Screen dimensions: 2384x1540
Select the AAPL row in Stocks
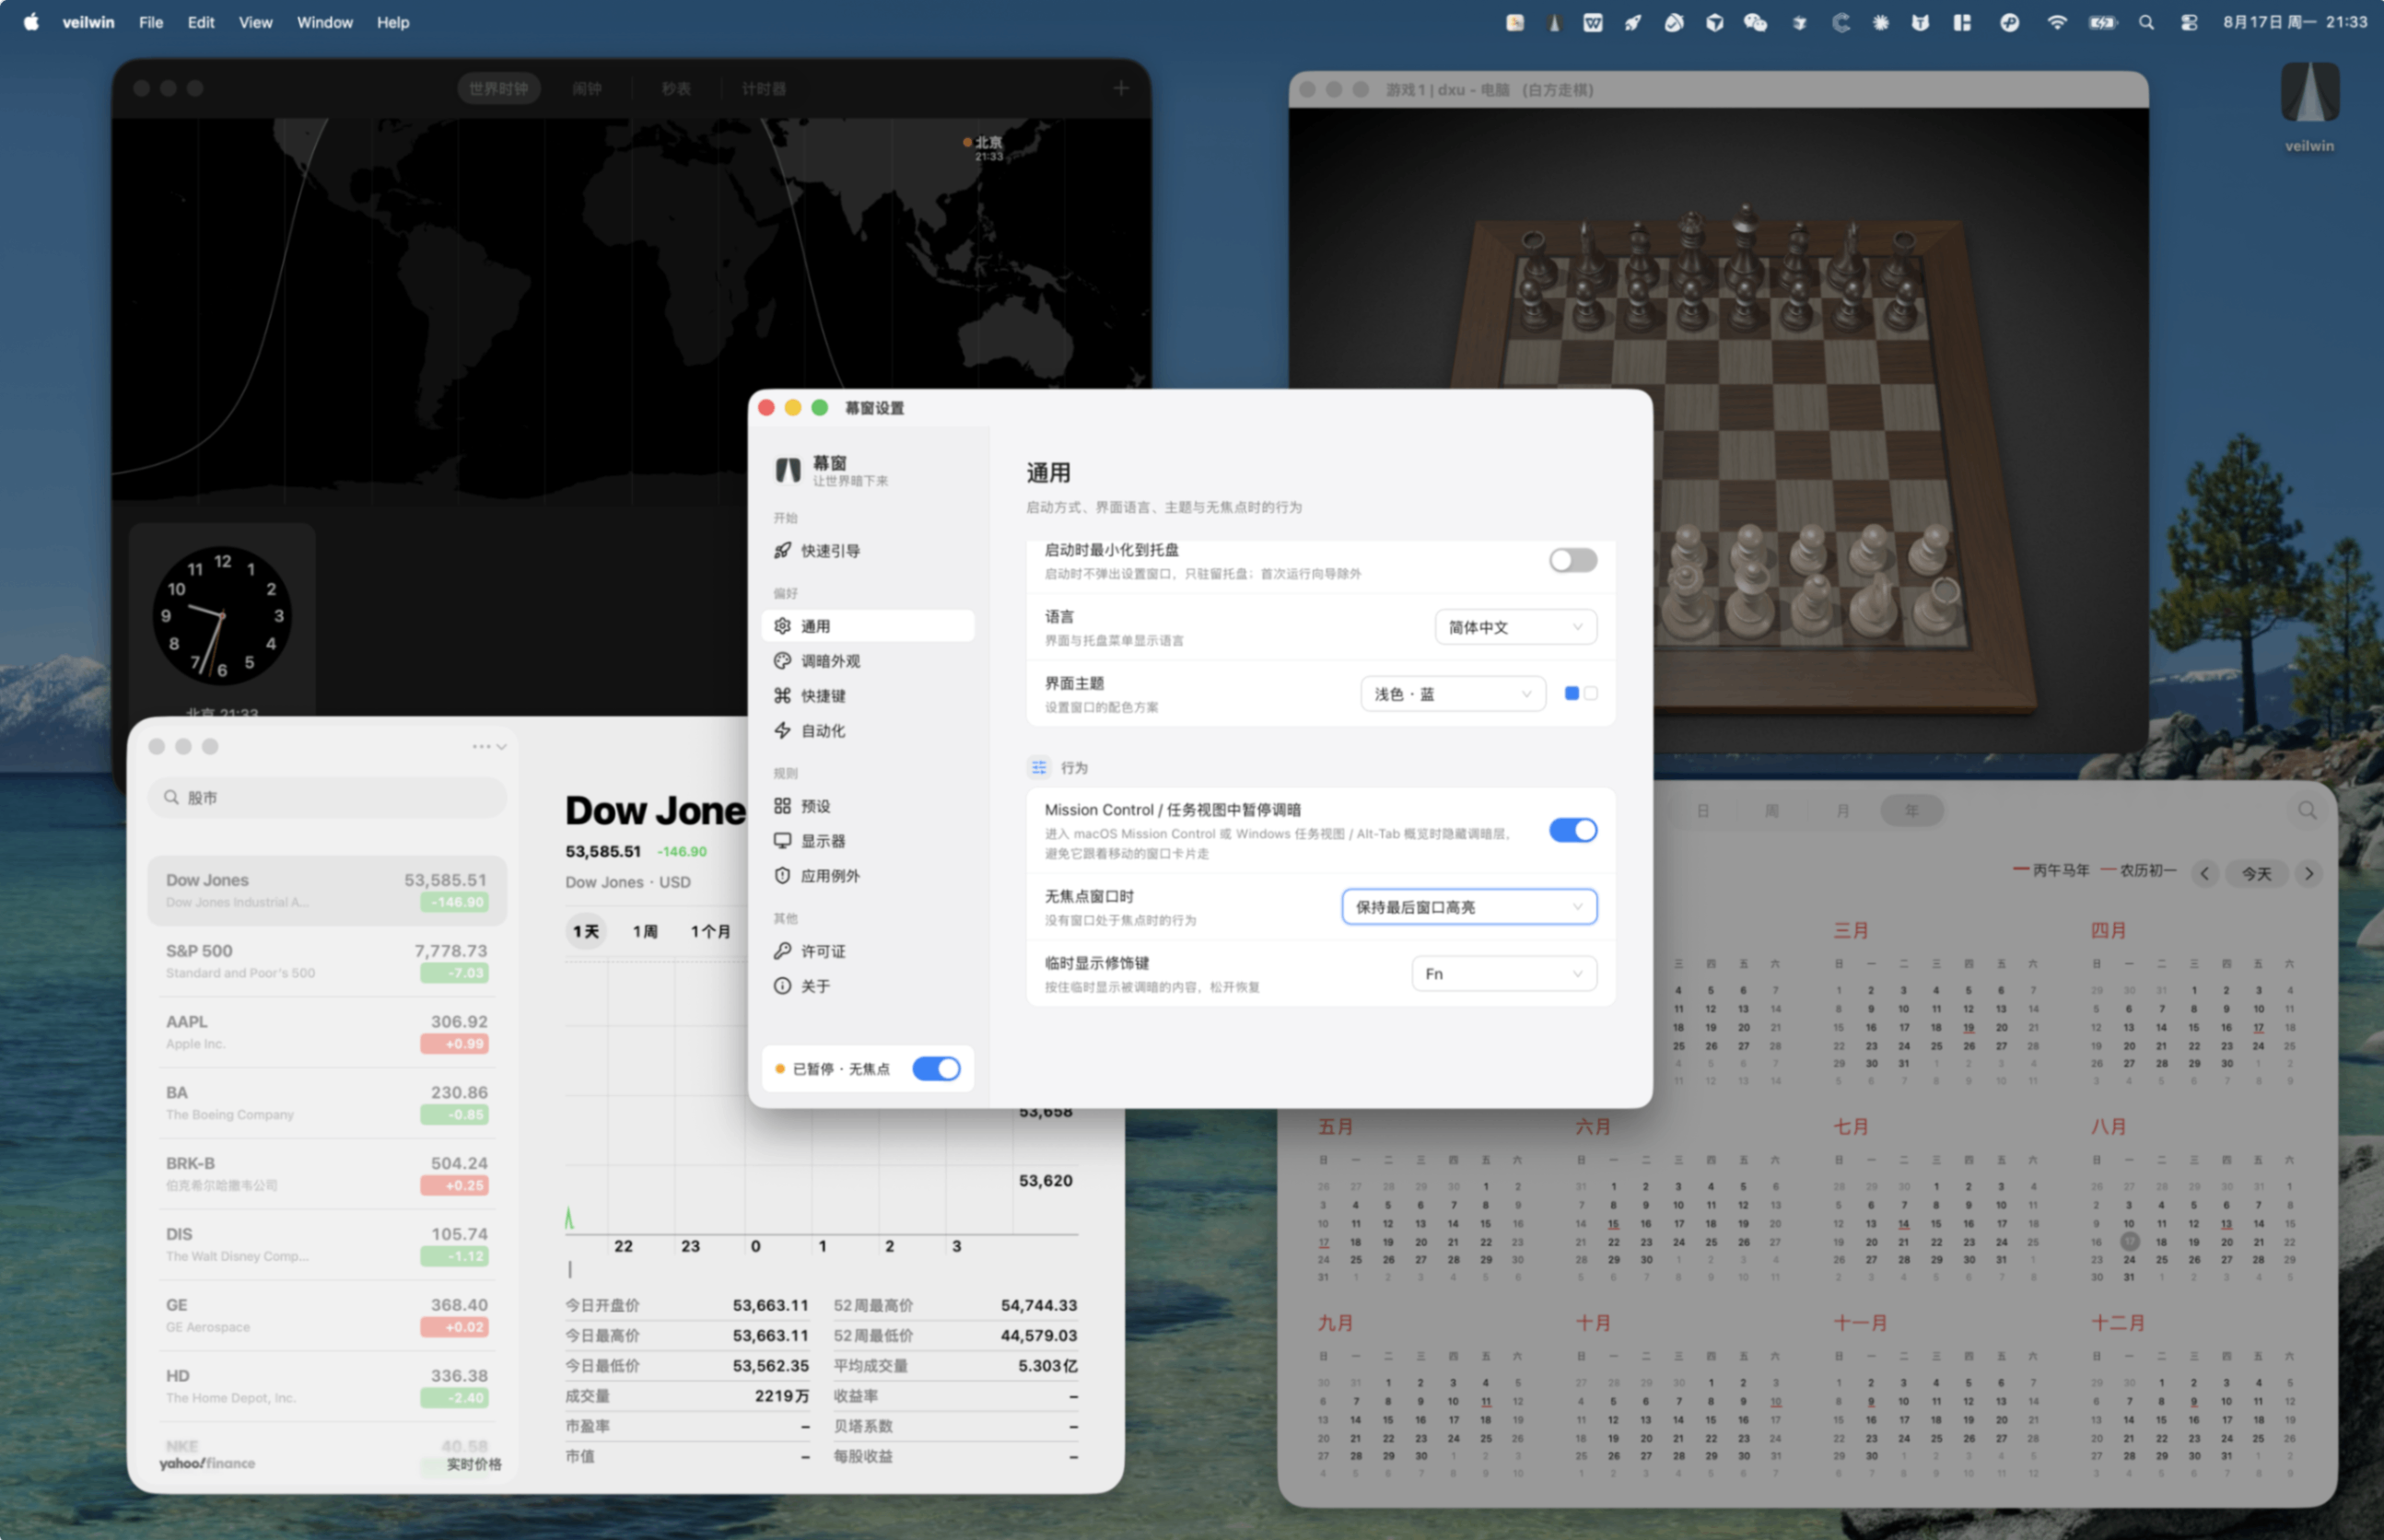click(x=327, y=1032)
